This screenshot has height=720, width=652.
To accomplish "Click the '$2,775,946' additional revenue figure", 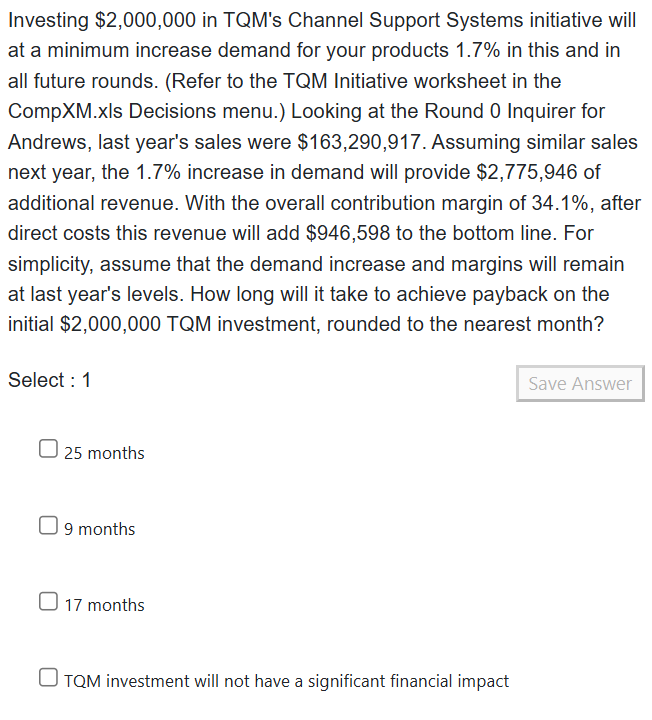I will pyautogui.click(x=527, y=173).
